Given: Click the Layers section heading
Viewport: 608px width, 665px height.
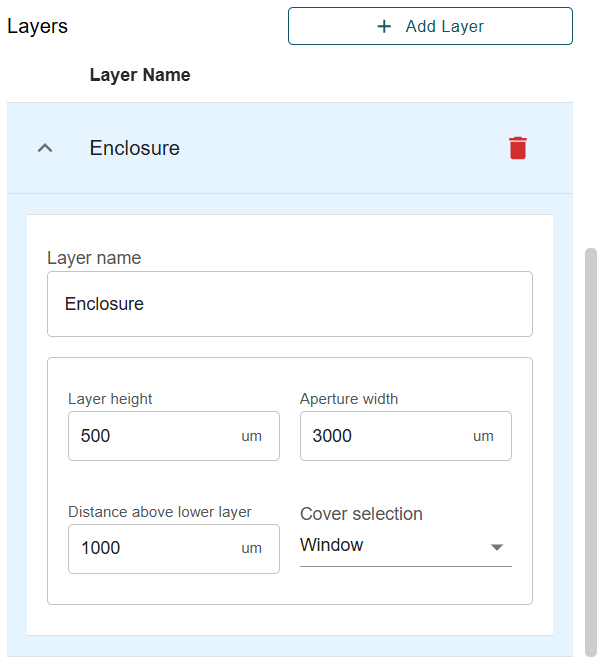Looking at the screenshot, I should 38,26.
